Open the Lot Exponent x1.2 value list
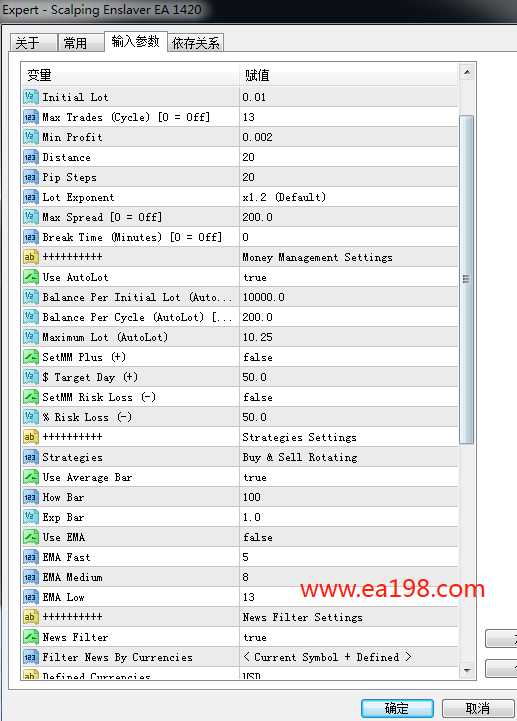The width and height of the screenshot is (517, 721). [x=349, y=197]
